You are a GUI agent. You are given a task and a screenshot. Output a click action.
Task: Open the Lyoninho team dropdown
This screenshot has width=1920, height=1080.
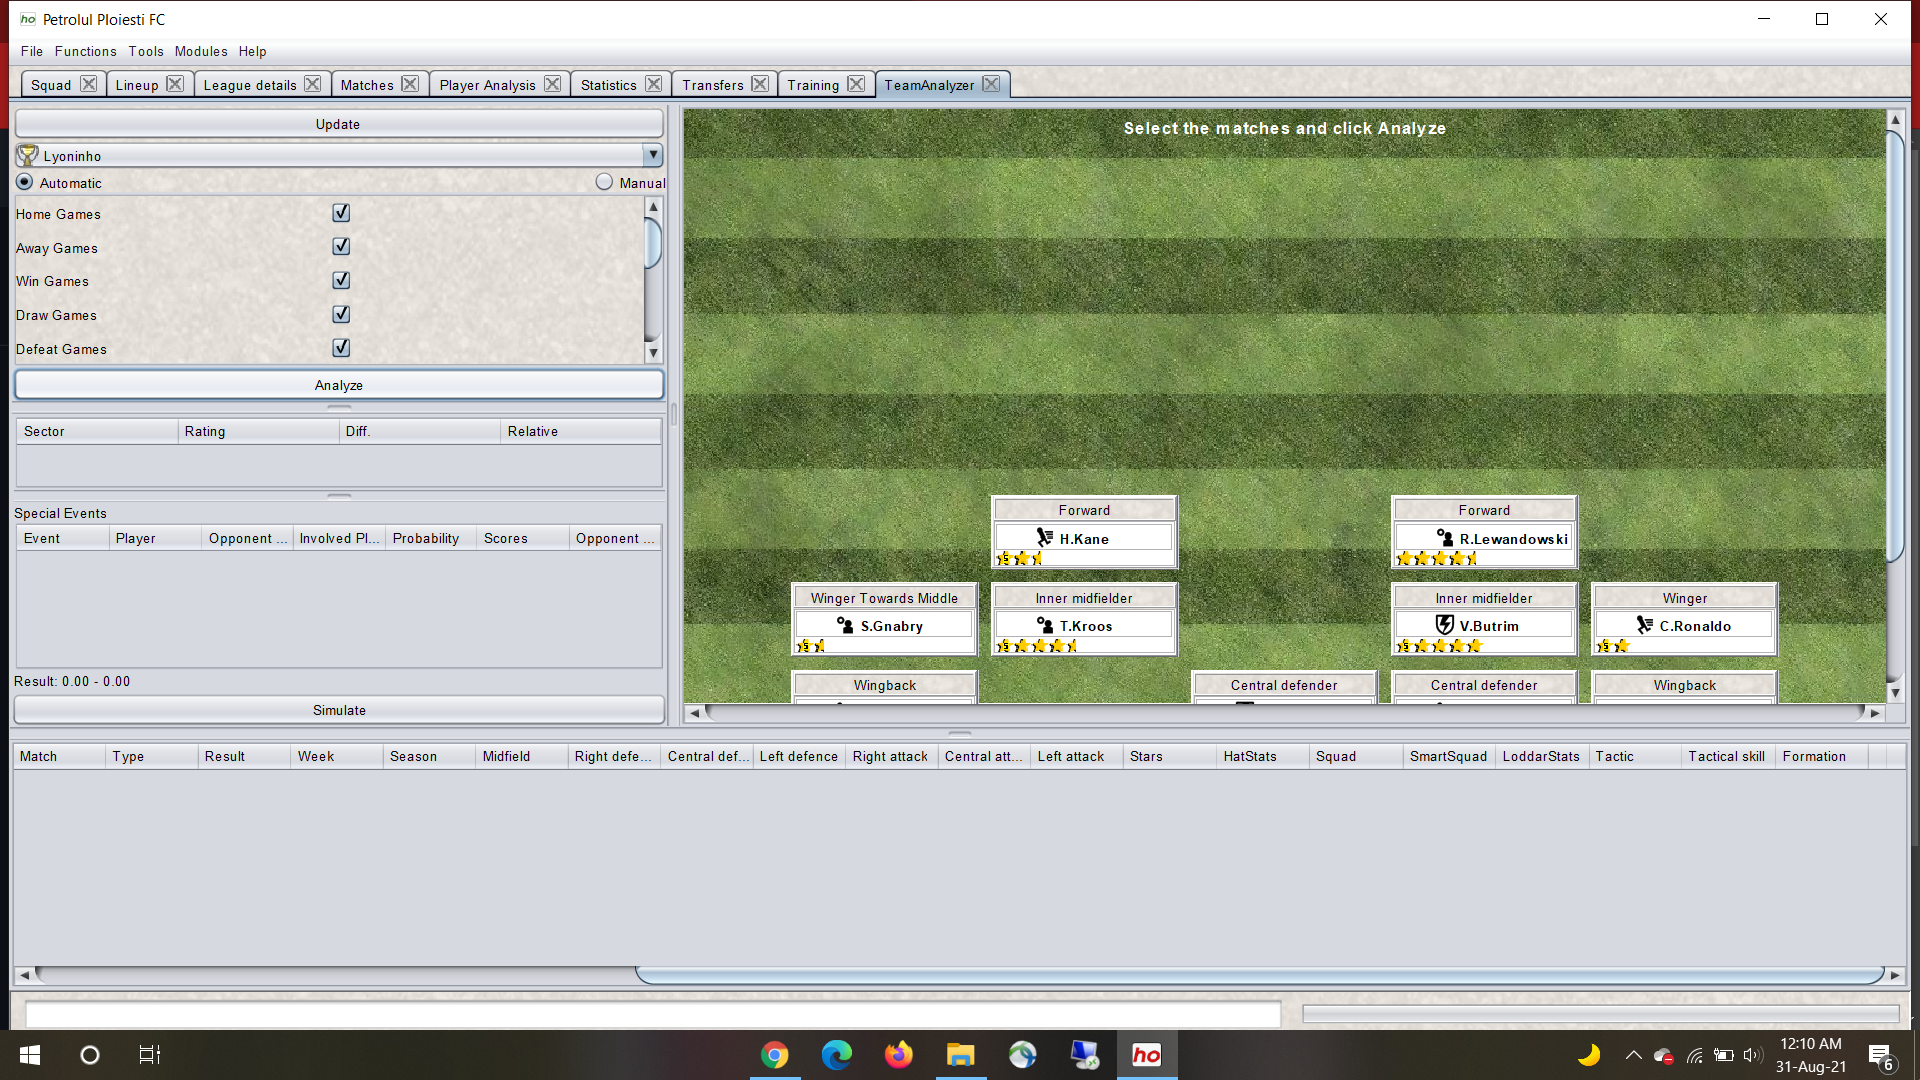tap(652, 155)
